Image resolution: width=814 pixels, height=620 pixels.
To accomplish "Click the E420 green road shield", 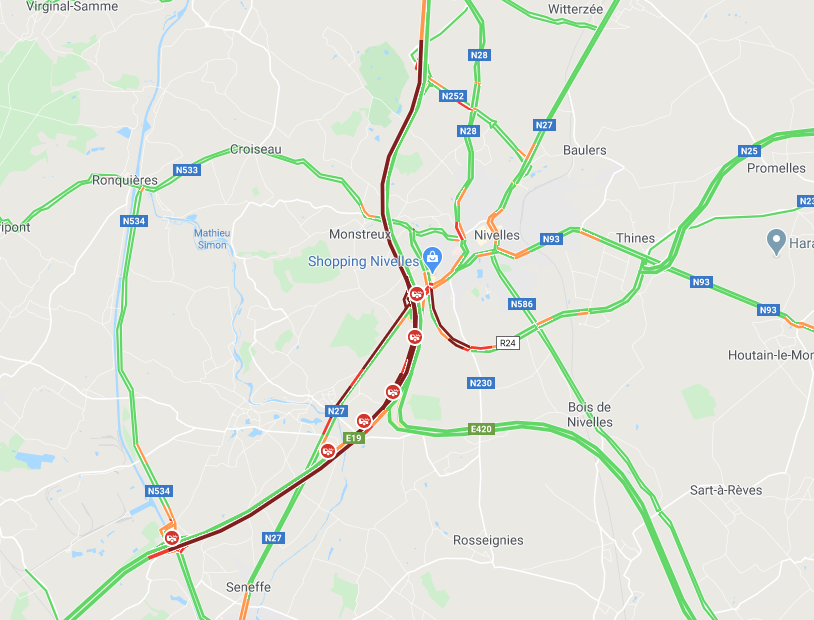I will 481,429.
